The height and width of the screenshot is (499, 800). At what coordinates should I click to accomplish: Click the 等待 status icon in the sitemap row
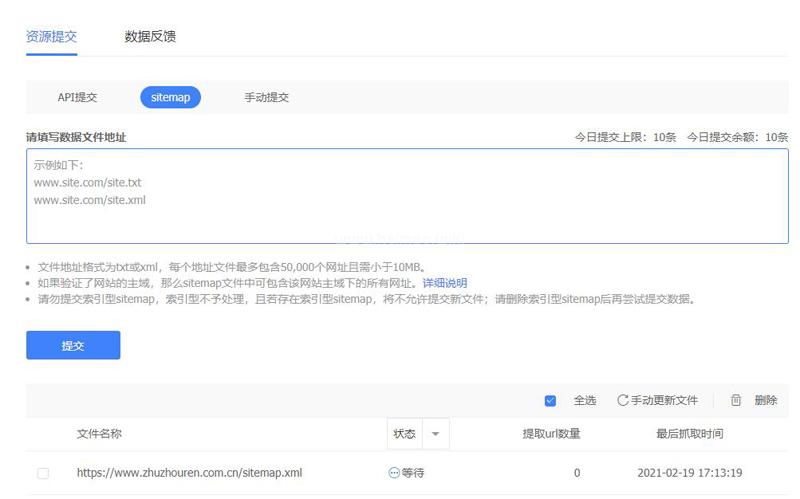pos(393,472)
